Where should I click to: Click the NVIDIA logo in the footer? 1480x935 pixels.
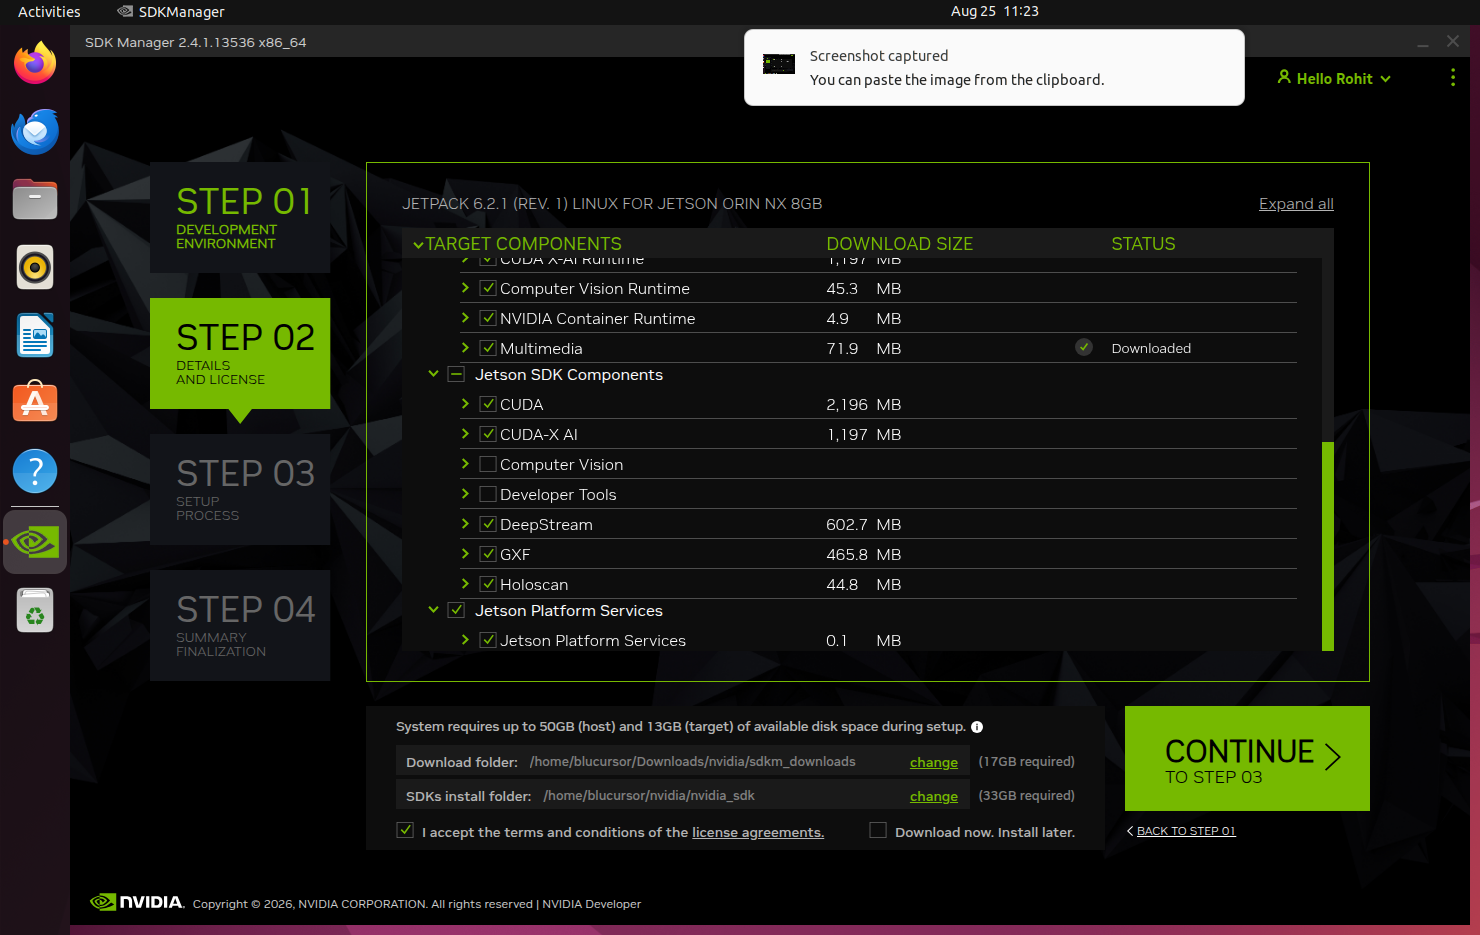[x=137, y=902]
